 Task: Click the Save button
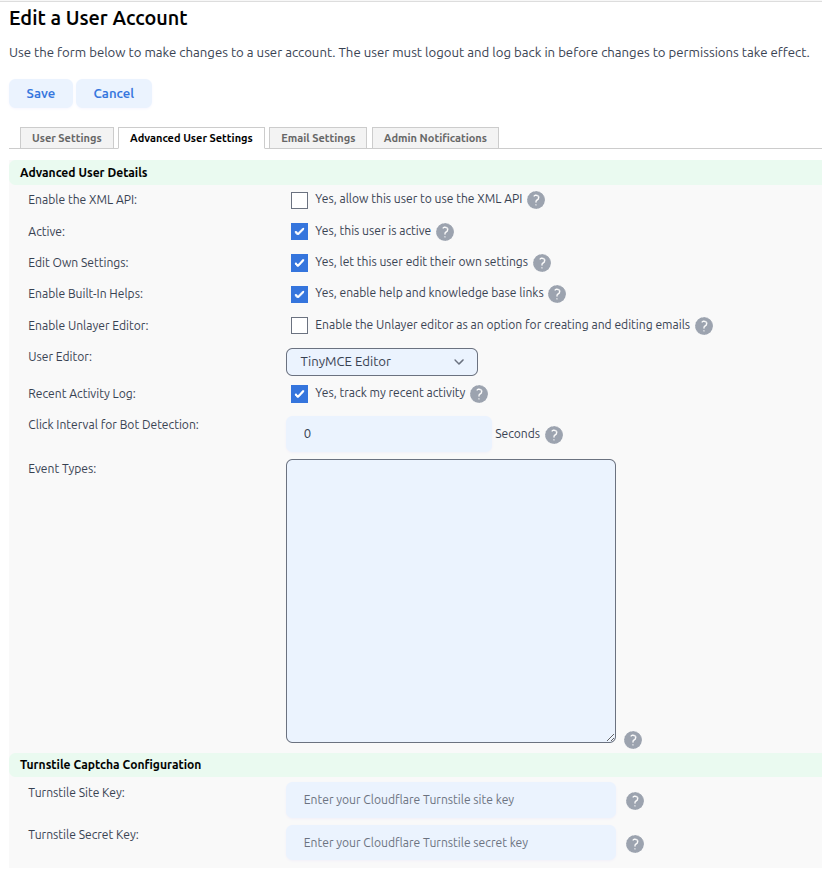(41, 93)
